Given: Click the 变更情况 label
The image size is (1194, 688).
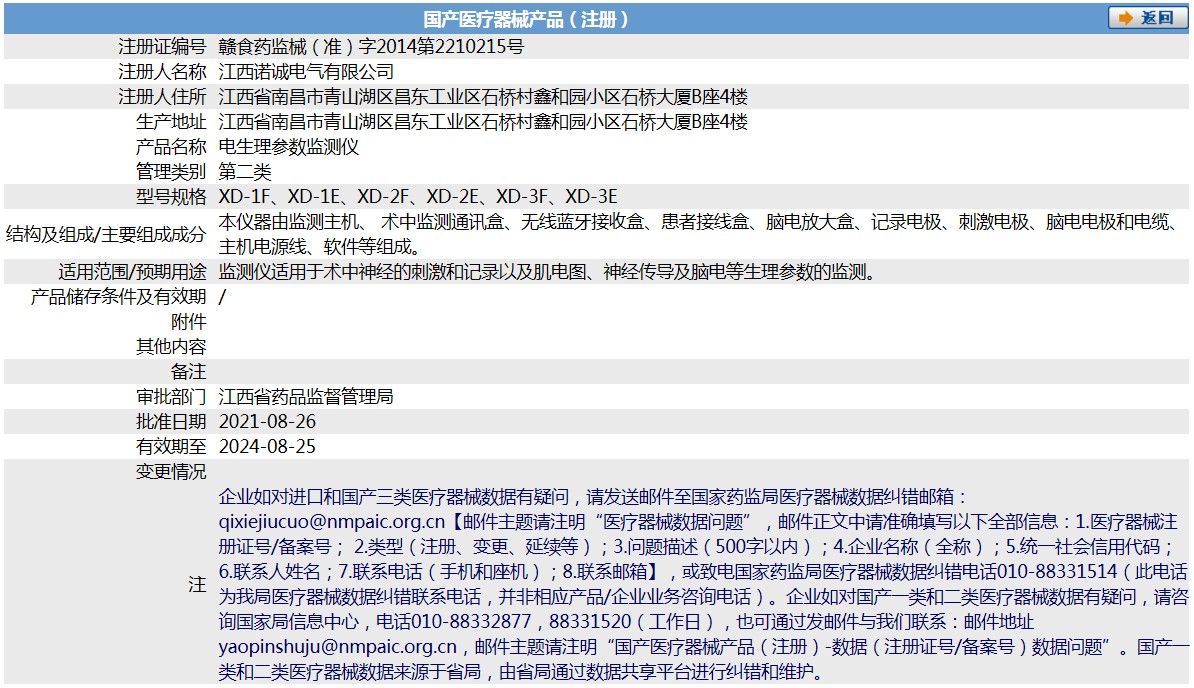Looking at the screenshot, I should tap(171, 471).
